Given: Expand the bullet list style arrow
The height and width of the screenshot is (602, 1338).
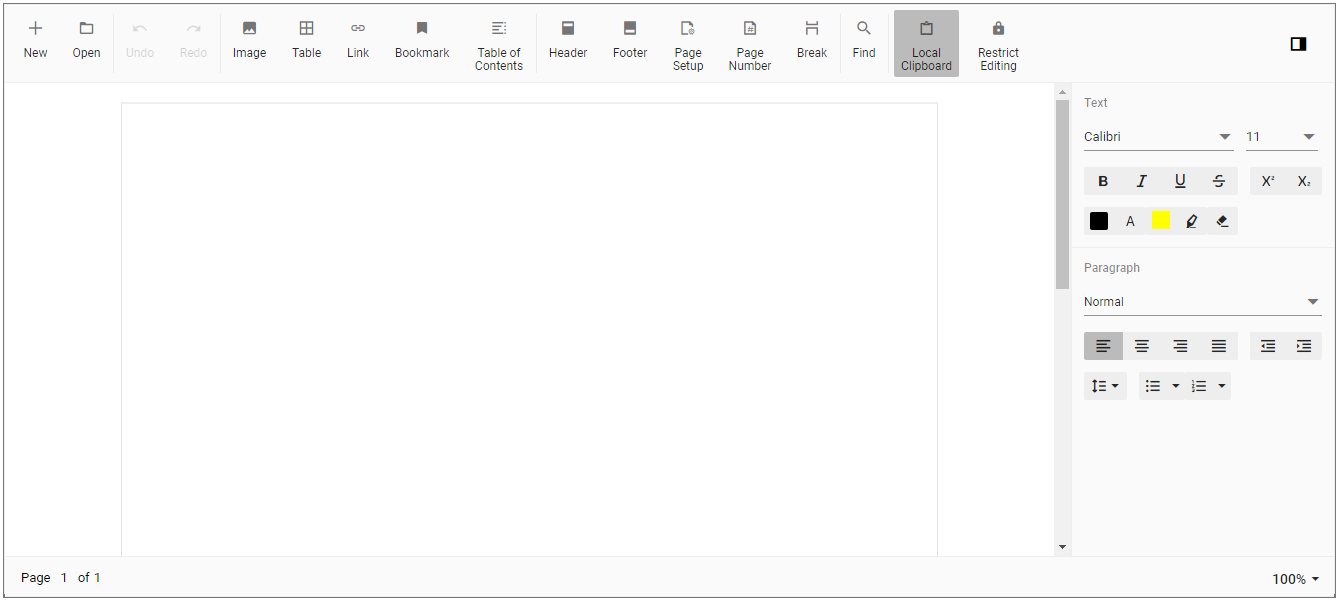Looking at the screenshot, I should tap(1176, 386).
